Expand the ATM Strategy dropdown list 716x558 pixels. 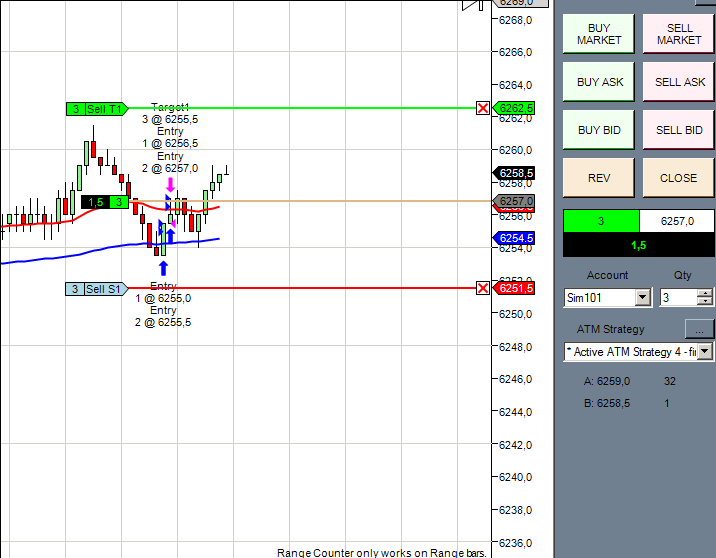click(705, 352)
